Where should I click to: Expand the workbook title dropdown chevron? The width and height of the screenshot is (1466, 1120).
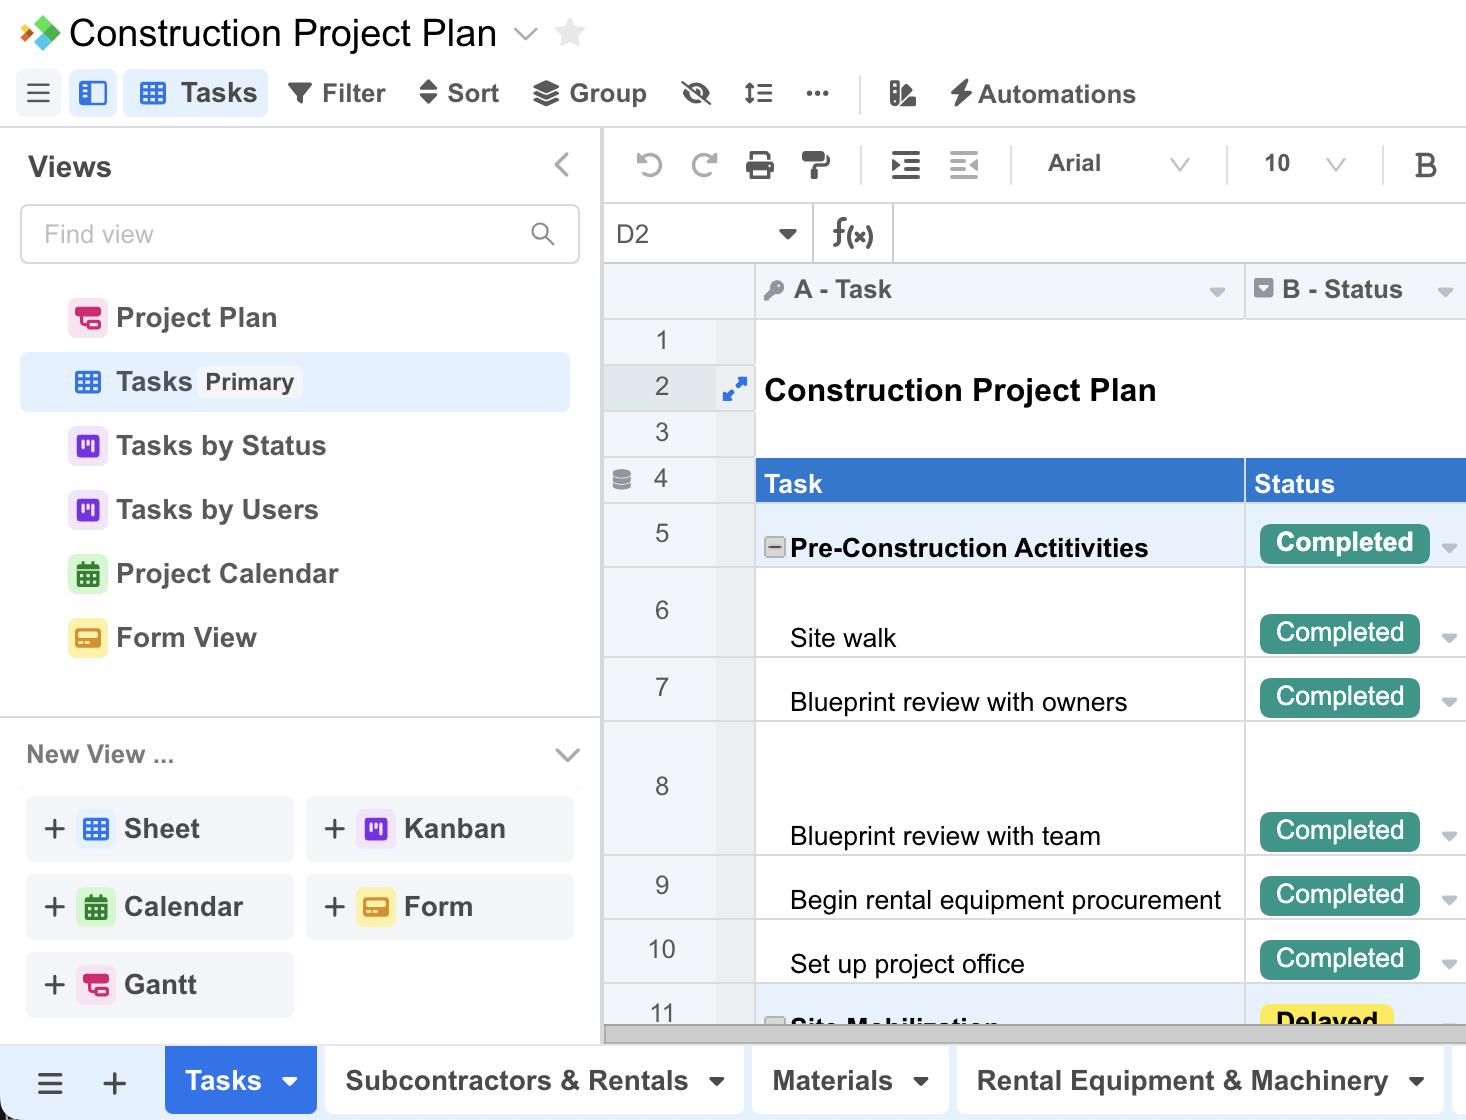click(525, 34)
